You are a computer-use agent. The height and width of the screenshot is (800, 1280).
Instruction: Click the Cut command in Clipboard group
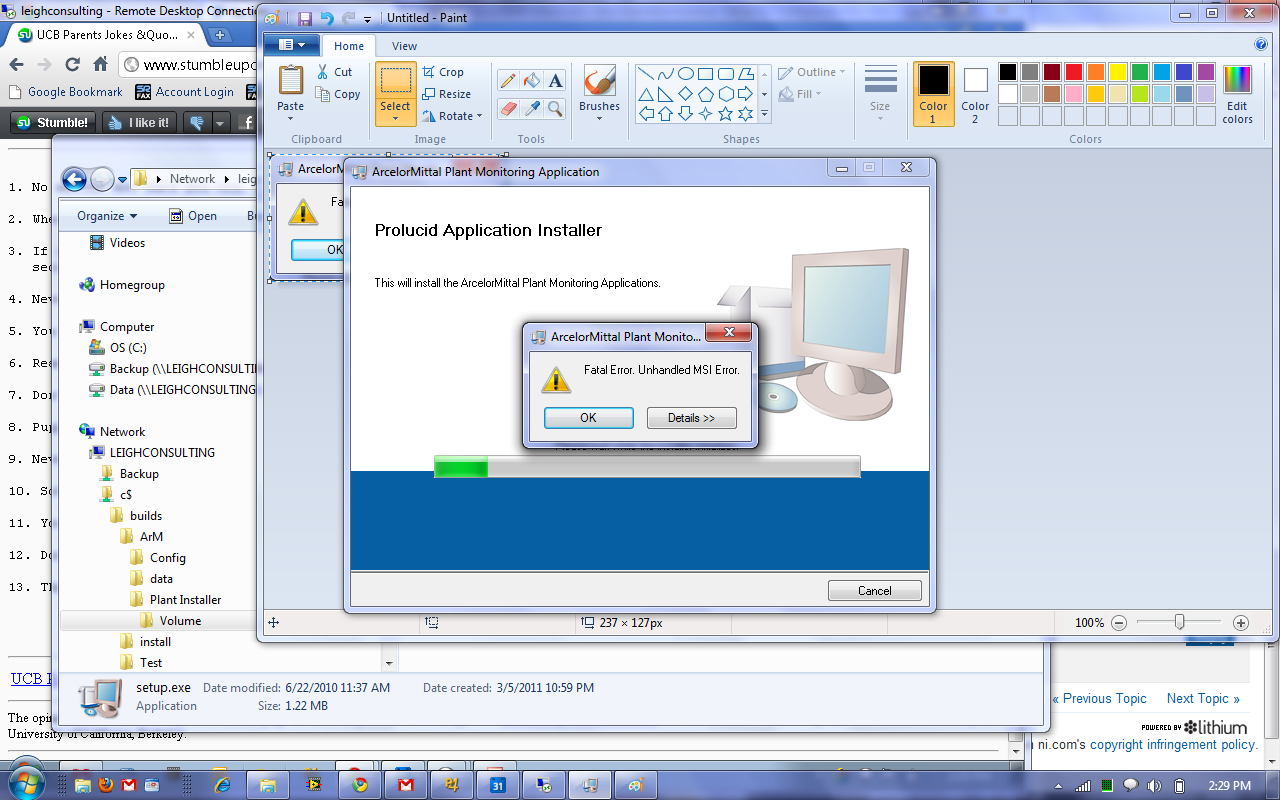pos(334,72)
